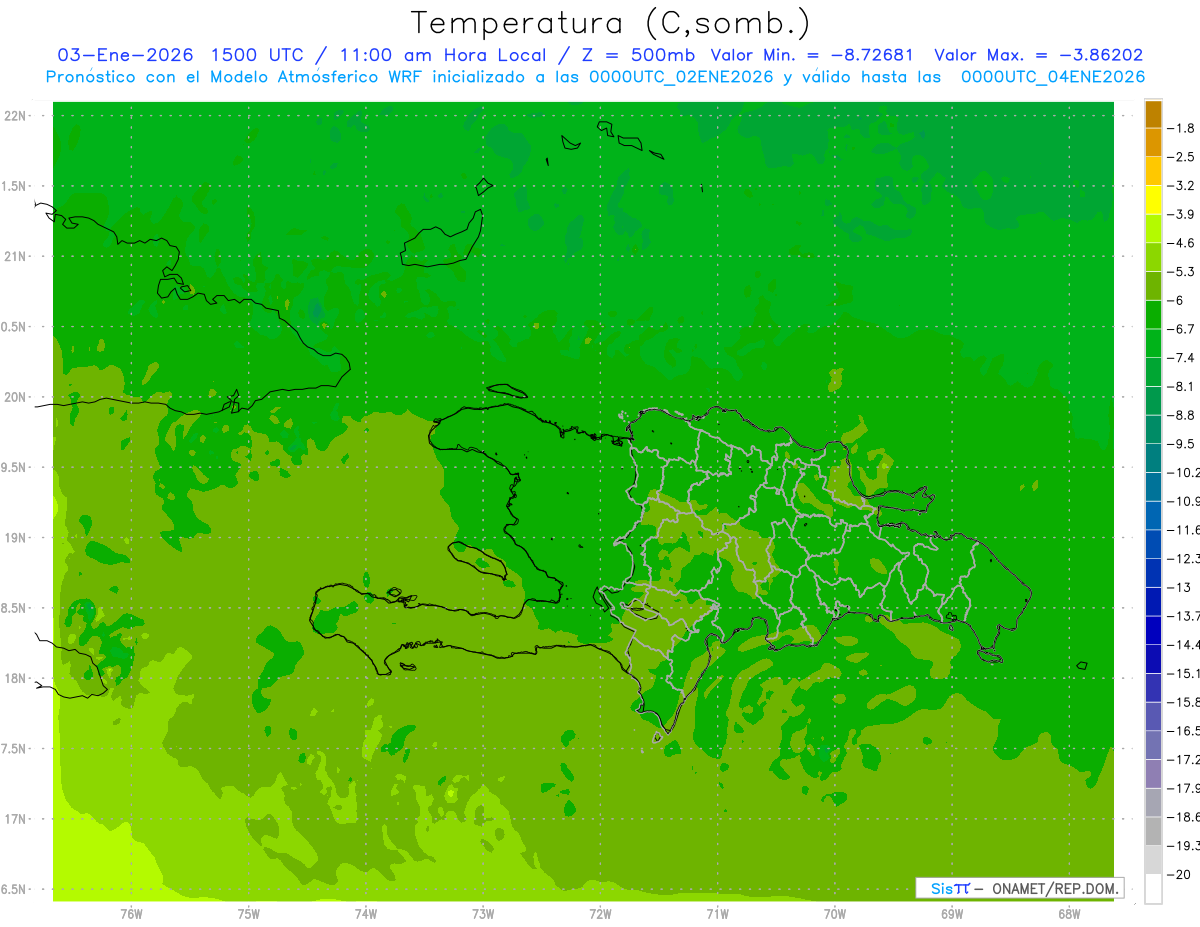Pick the amber swatch between -2.5 and -3.2
Screen dimensions: 1200x927
1153,171
